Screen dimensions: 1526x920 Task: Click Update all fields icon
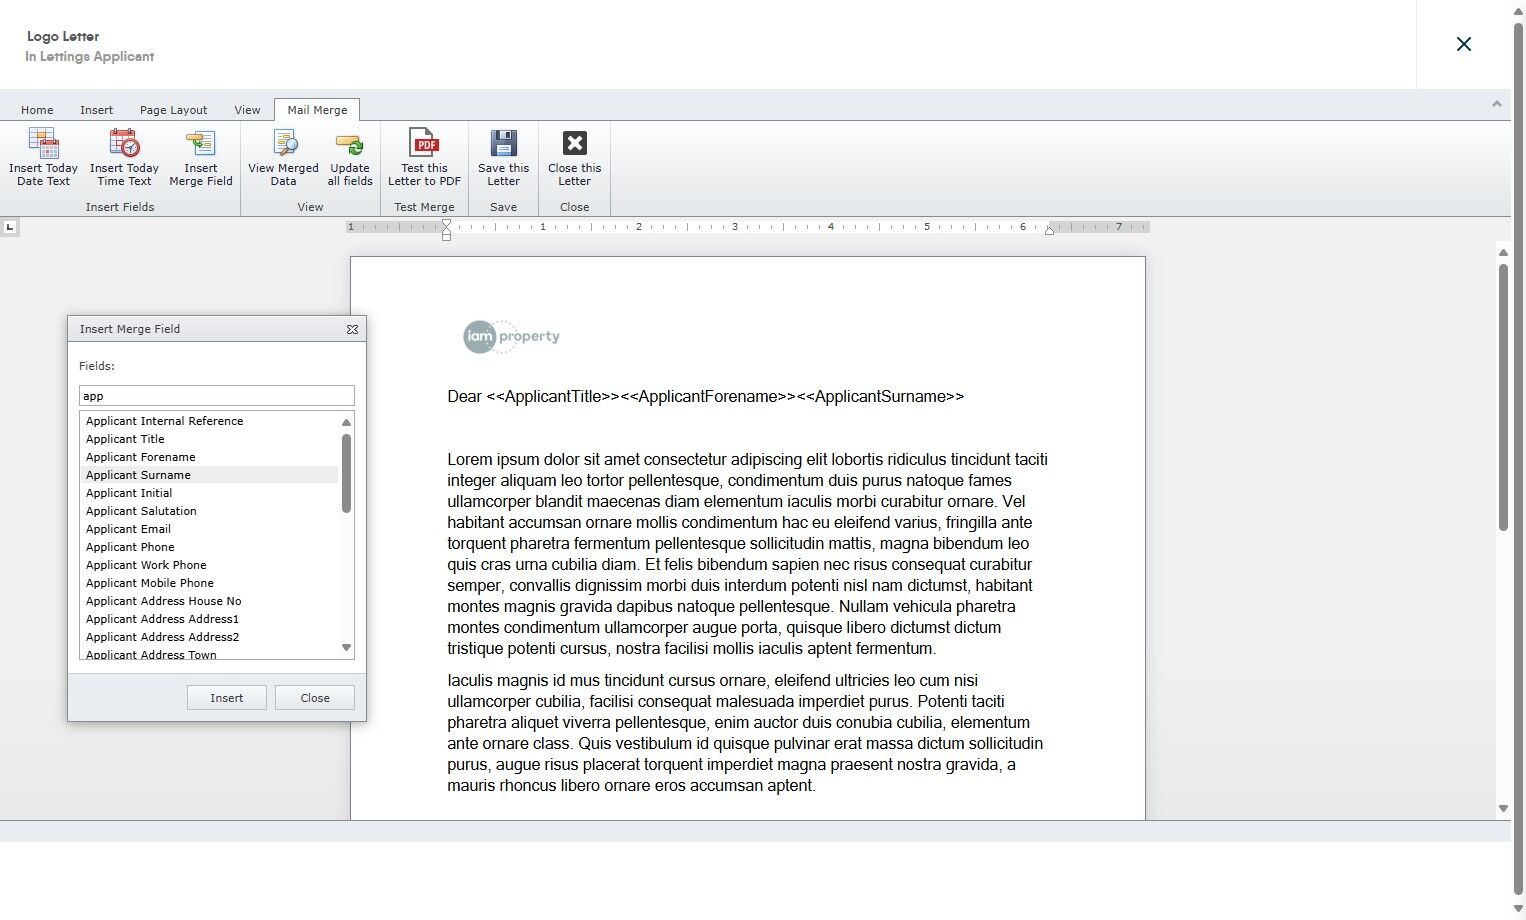click(350, 144)
